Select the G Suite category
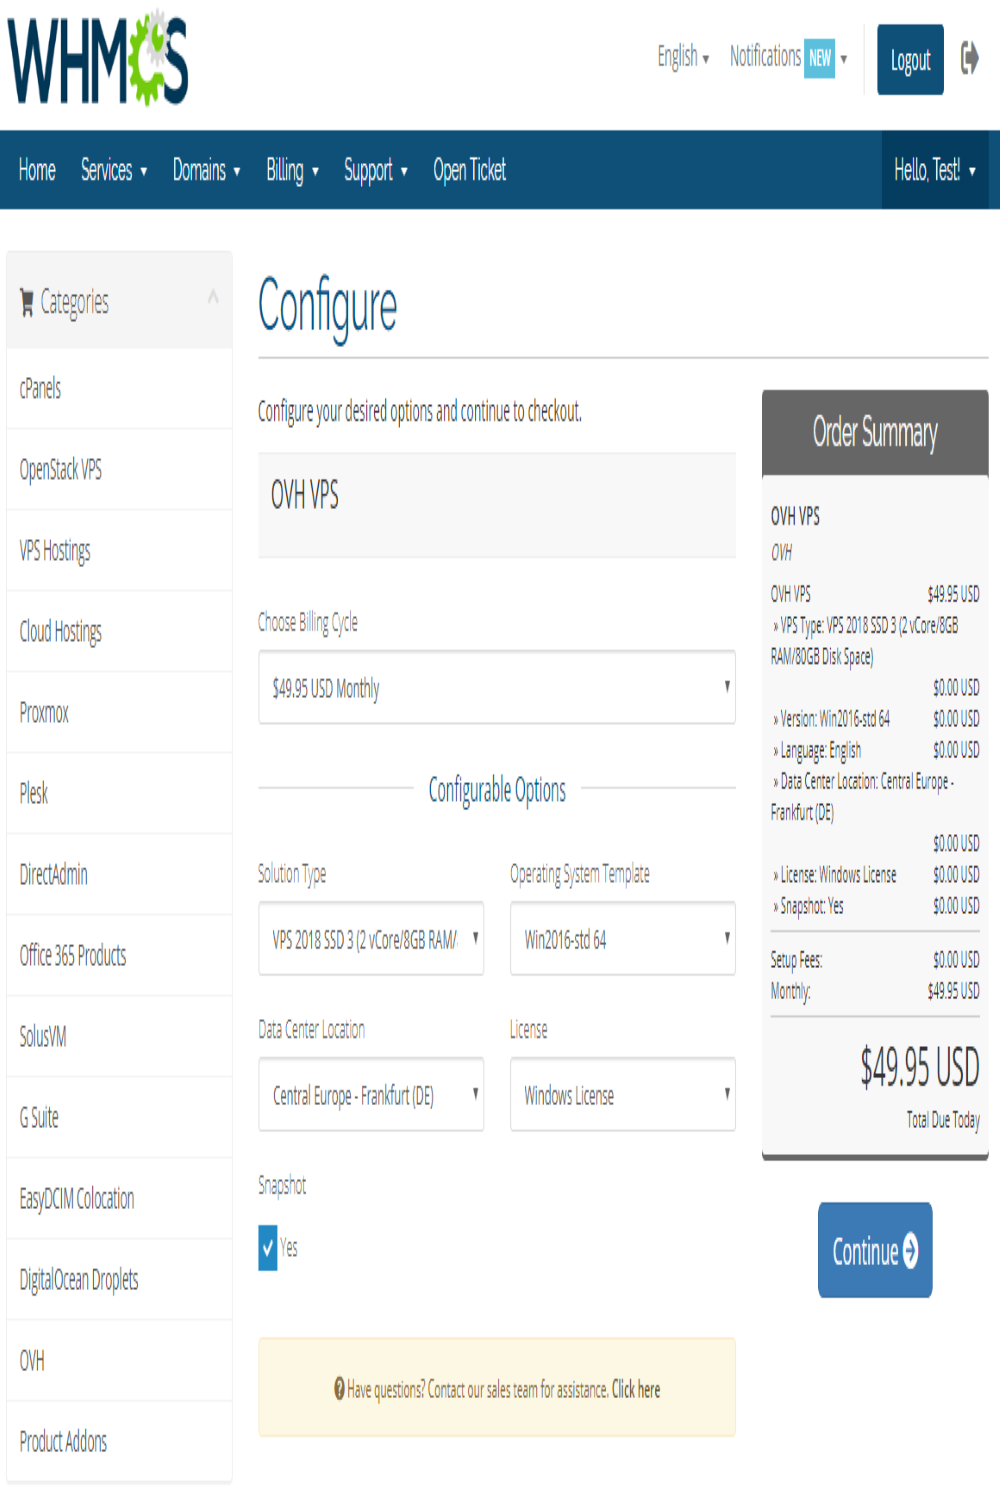 coord(119,1118)
